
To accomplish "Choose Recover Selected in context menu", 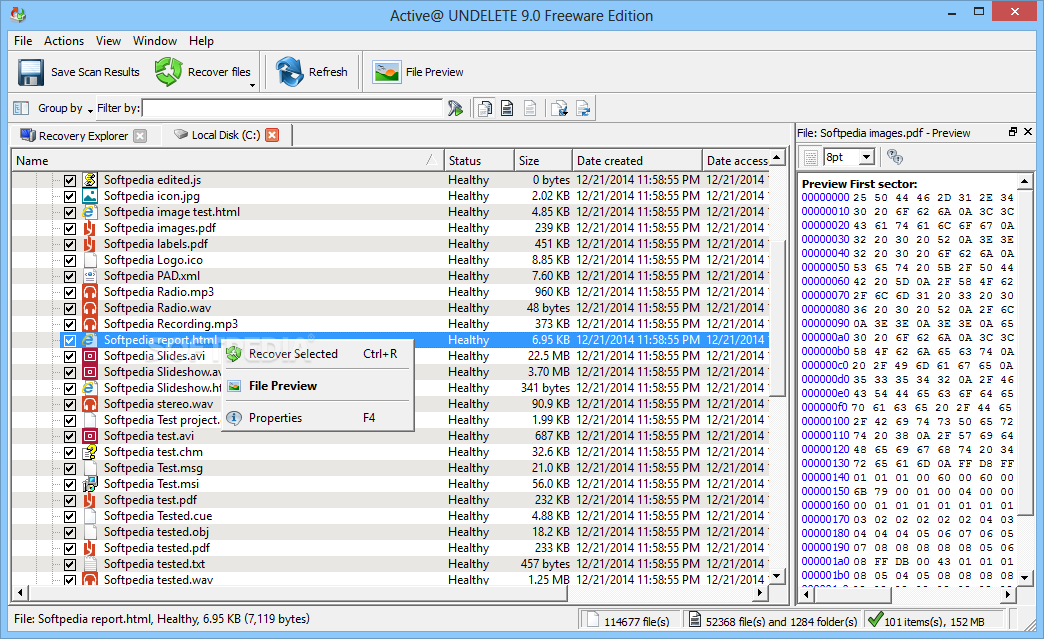I will 318,354.
